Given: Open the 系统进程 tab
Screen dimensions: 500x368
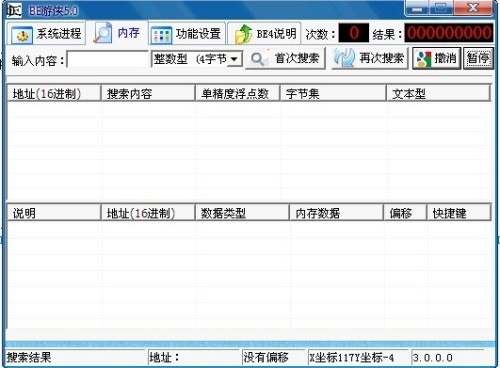Looking at the screenshot, I should 46,33.
